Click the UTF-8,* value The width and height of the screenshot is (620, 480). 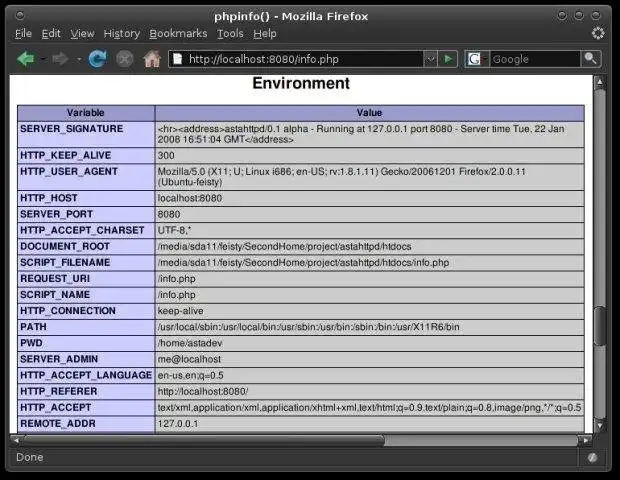[x=174, y=230]
